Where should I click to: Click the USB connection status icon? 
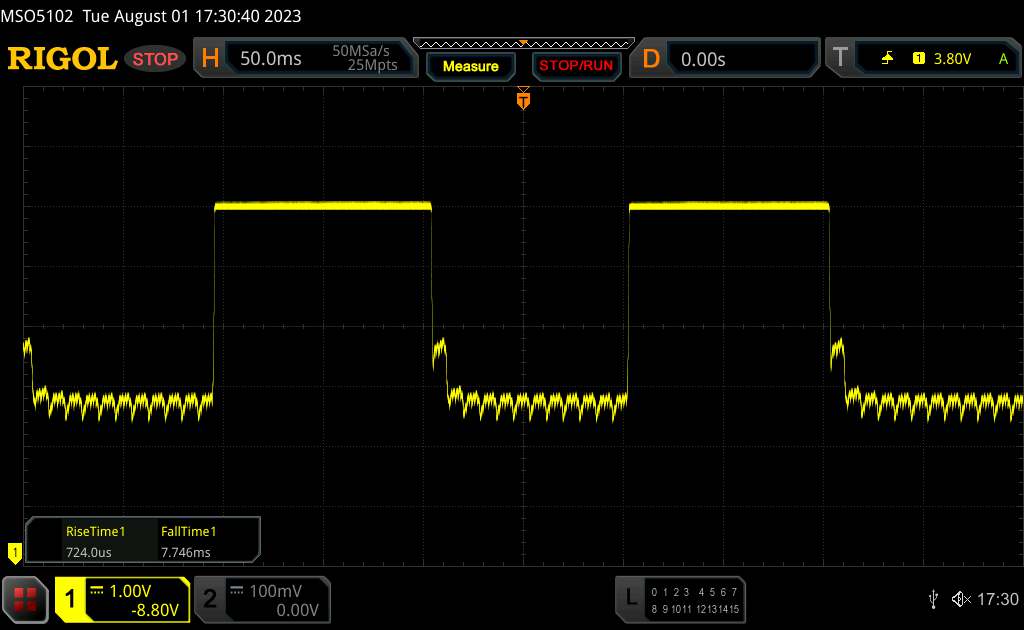point(933,599)
